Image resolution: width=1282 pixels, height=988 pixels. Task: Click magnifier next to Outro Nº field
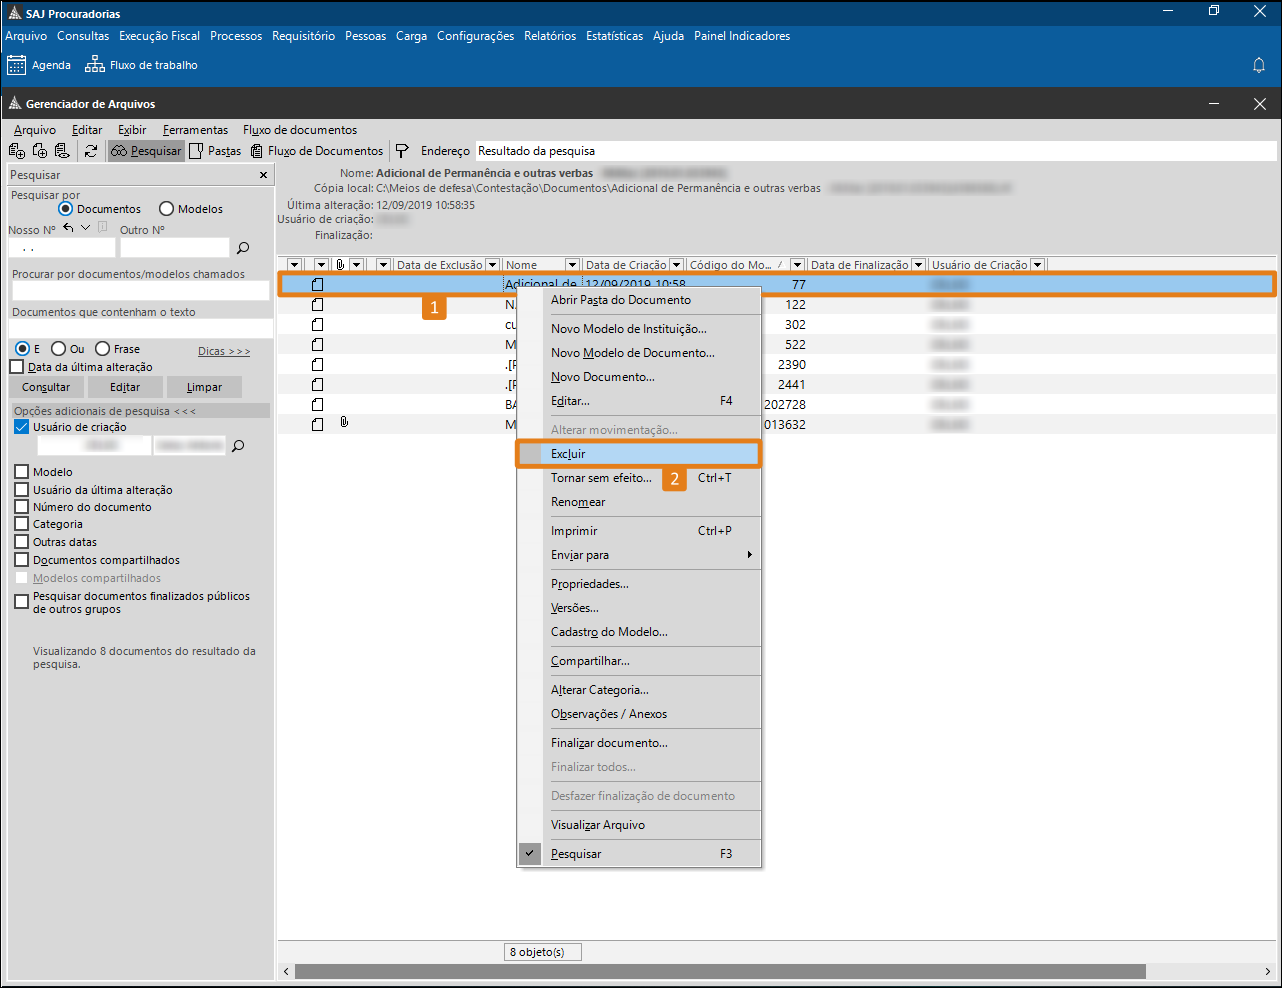pyautogui.click(x=243, y=248)
